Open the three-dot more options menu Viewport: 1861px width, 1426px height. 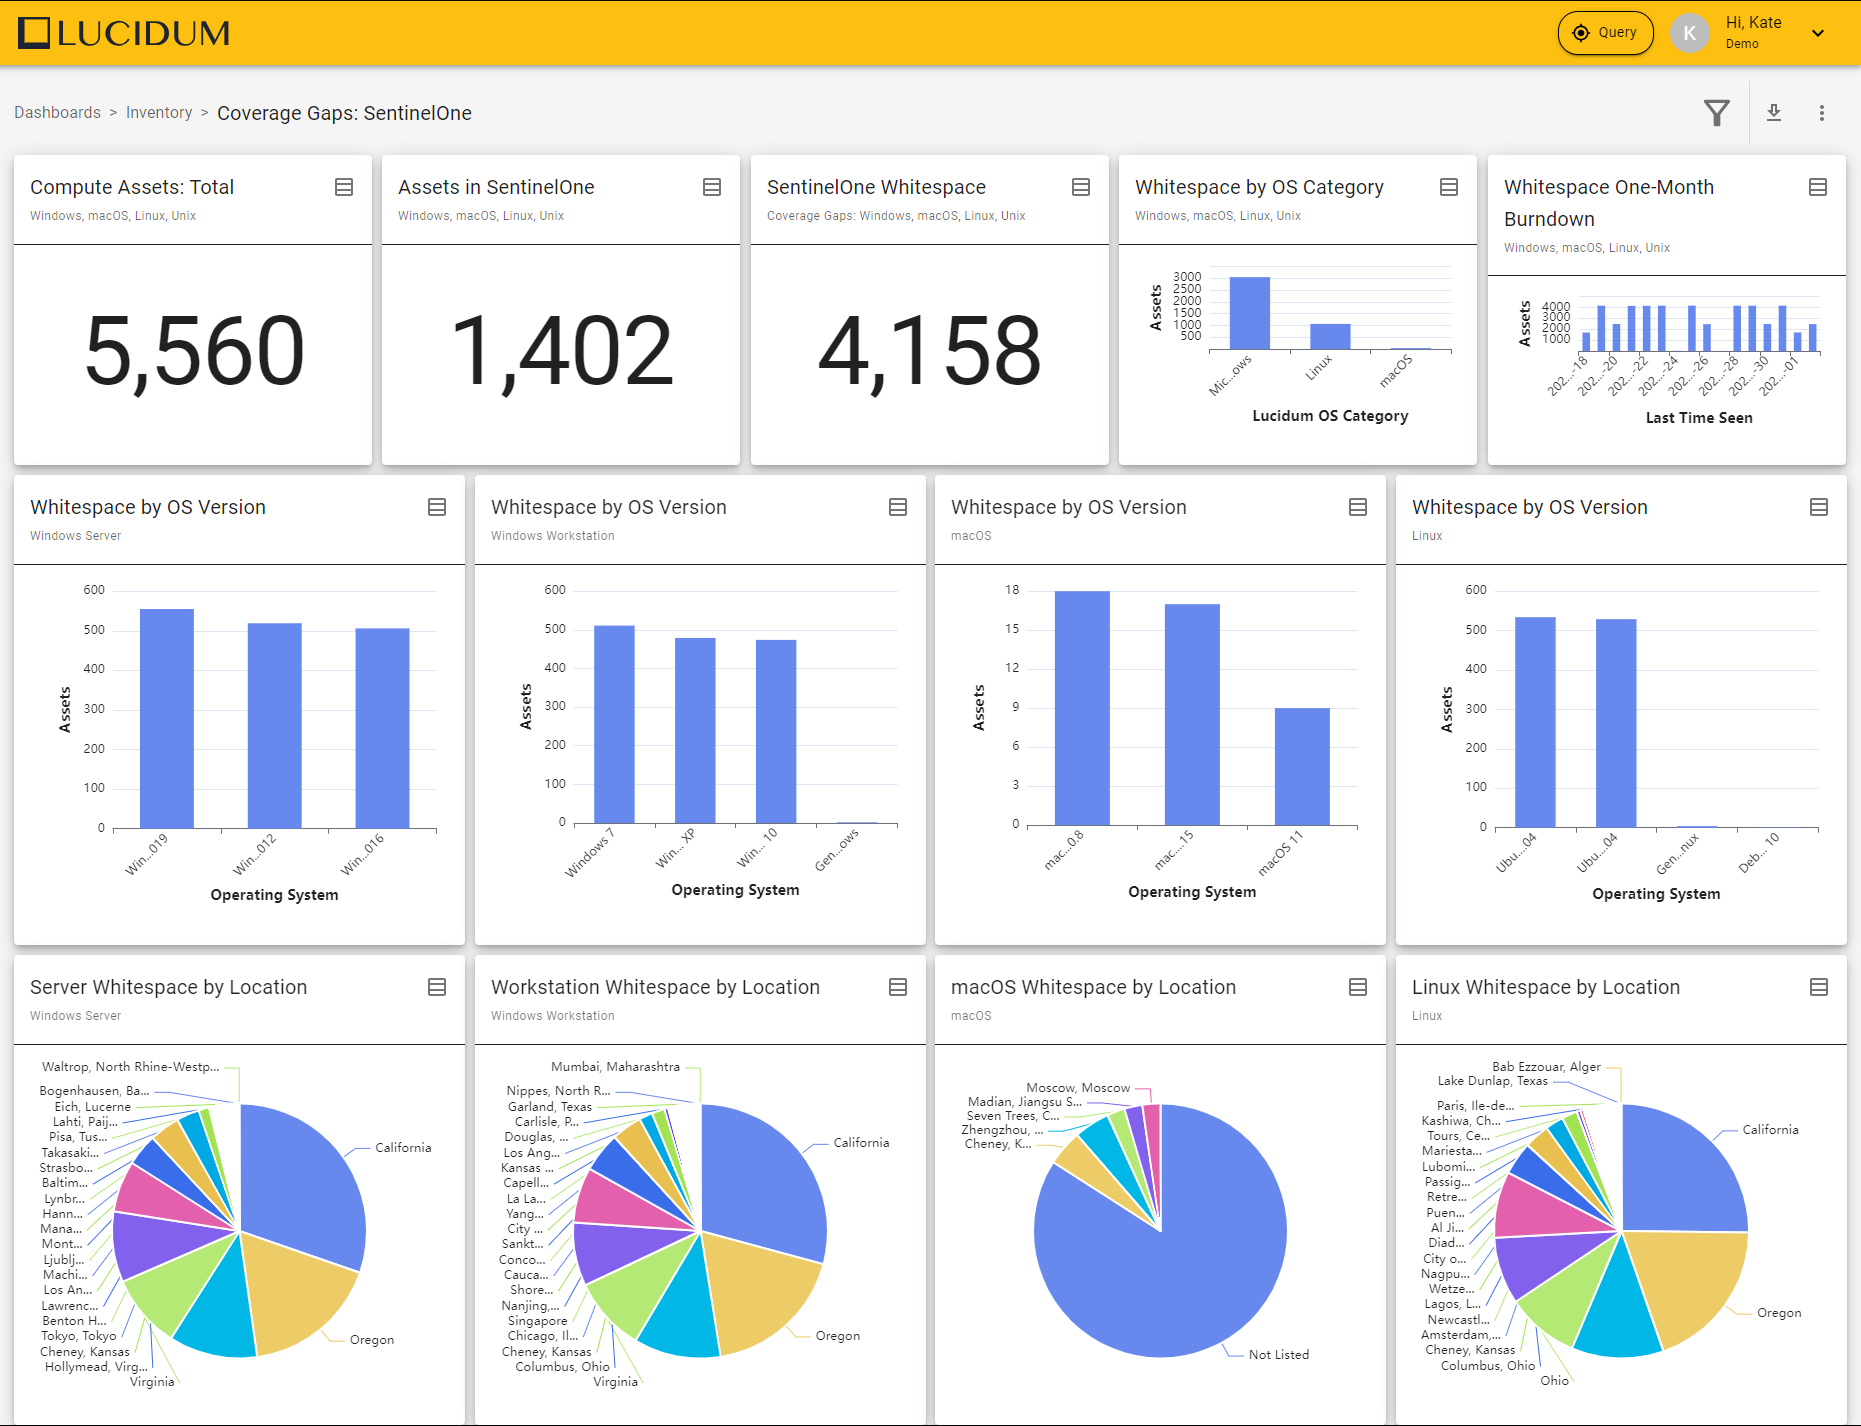[x=1822, y=113]
